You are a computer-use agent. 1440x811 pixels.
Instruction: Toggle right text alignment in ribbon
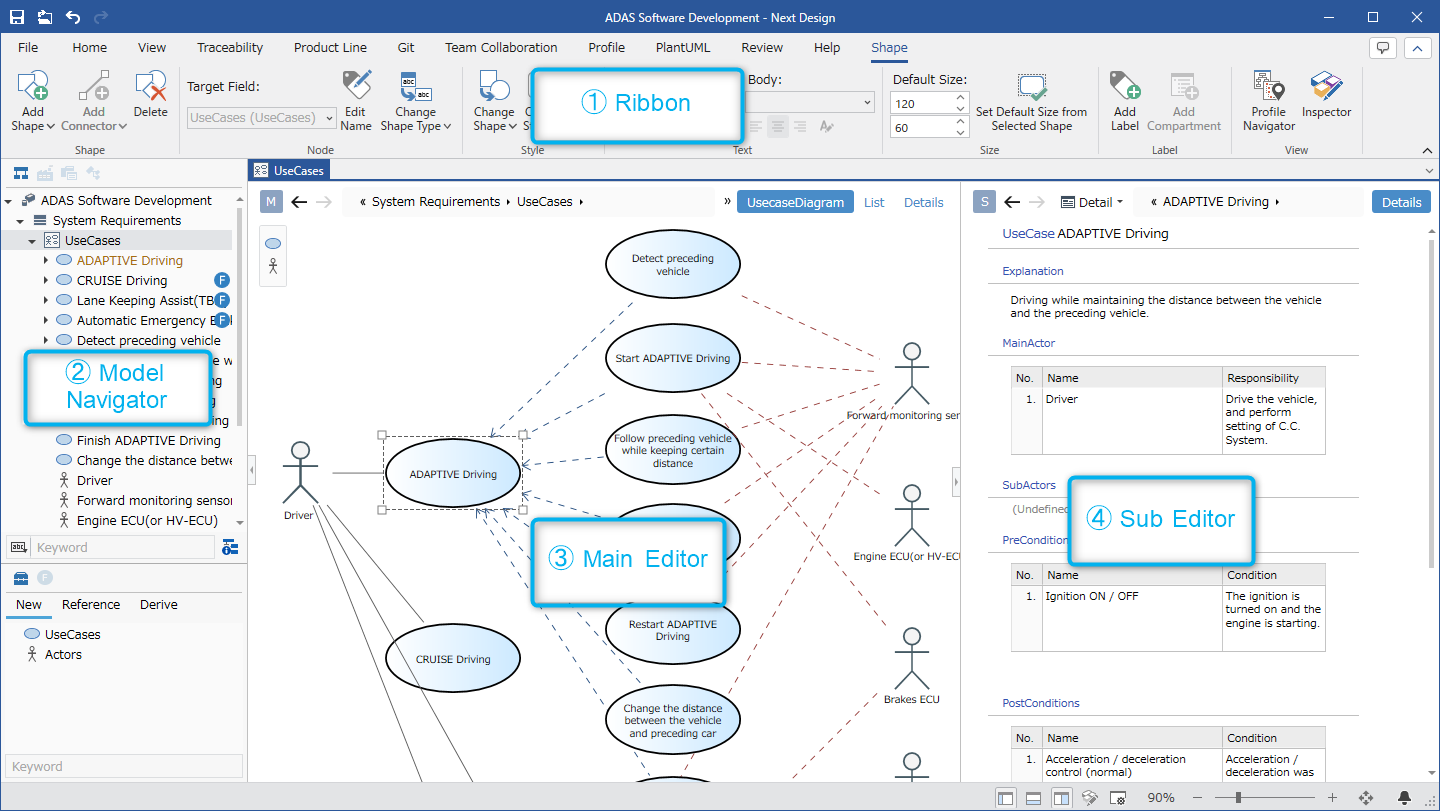coord(799,127)
